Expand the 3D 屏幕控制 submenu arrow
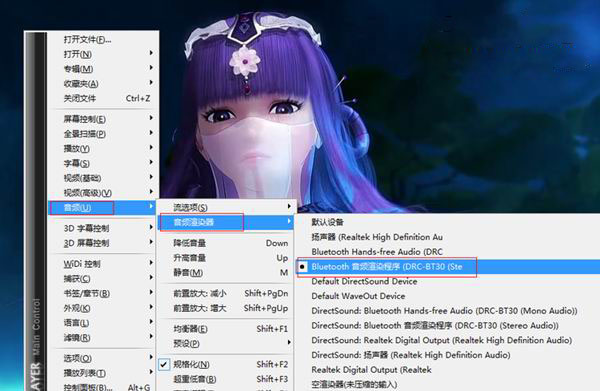The width and height of the screenshot is (600, 391). click(x=151, y=242)
